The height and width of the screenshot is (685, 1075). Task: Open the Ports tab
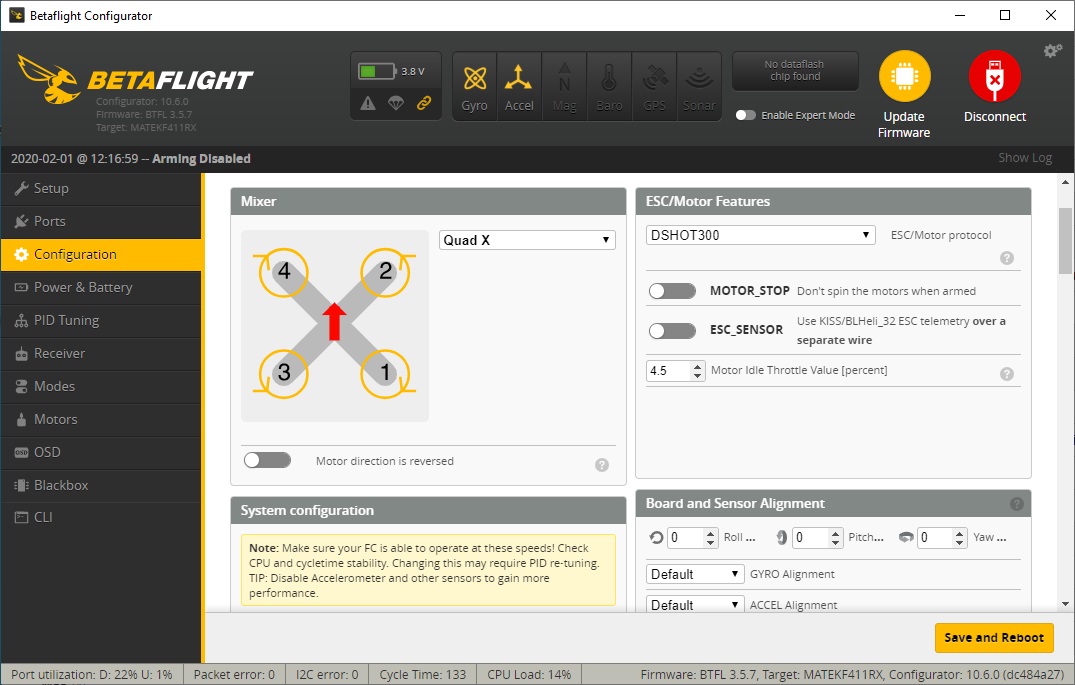click(x=101, y=221)
